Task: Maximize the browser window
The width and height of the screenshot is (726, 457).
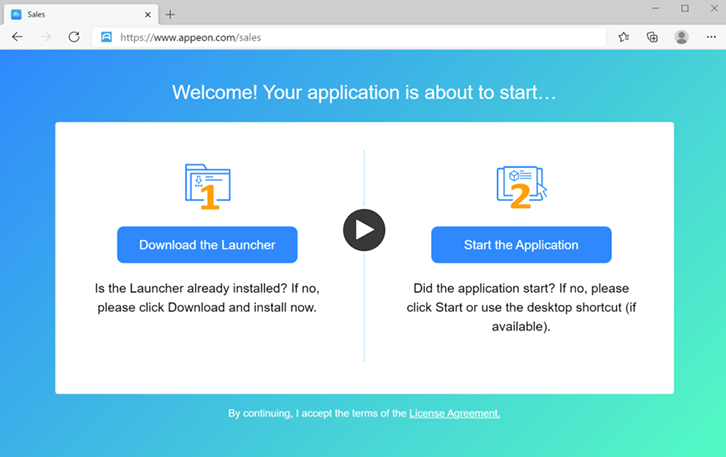Action: click(684, 9)
